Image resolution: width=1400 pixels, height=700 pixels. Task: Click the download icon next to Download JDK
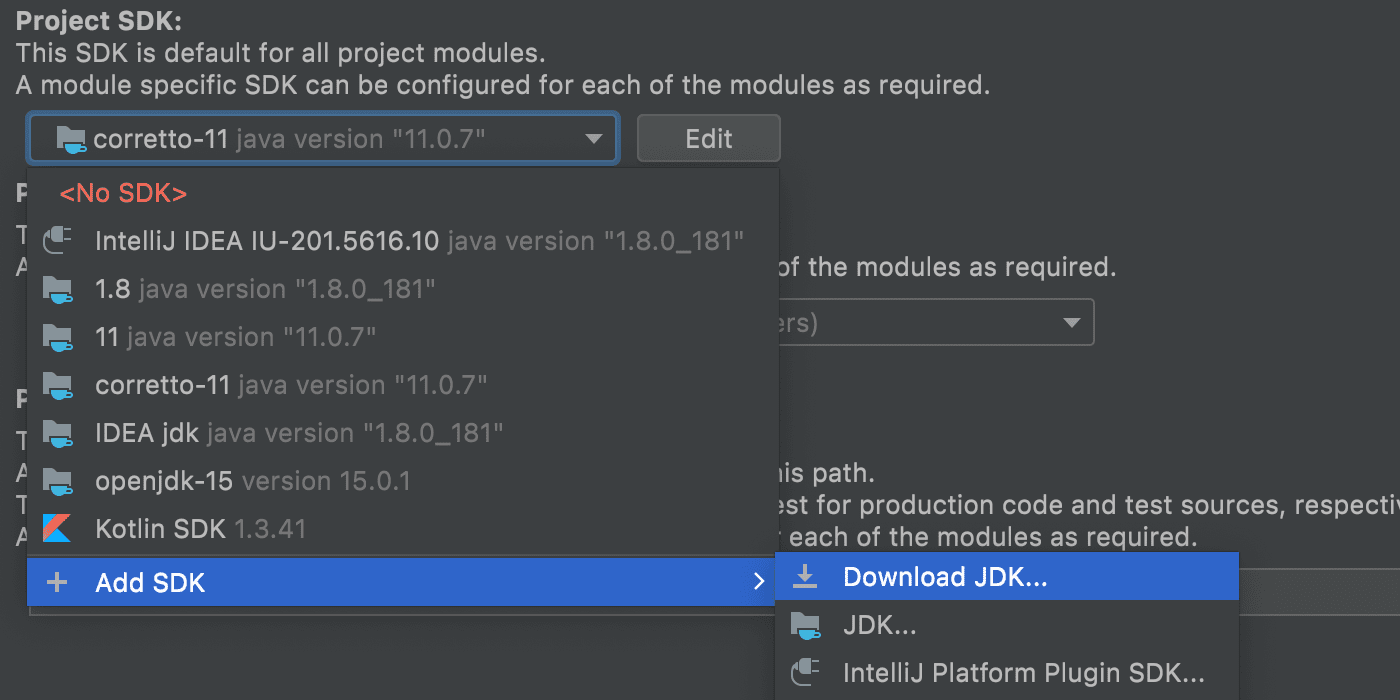(x=806, y=575)
